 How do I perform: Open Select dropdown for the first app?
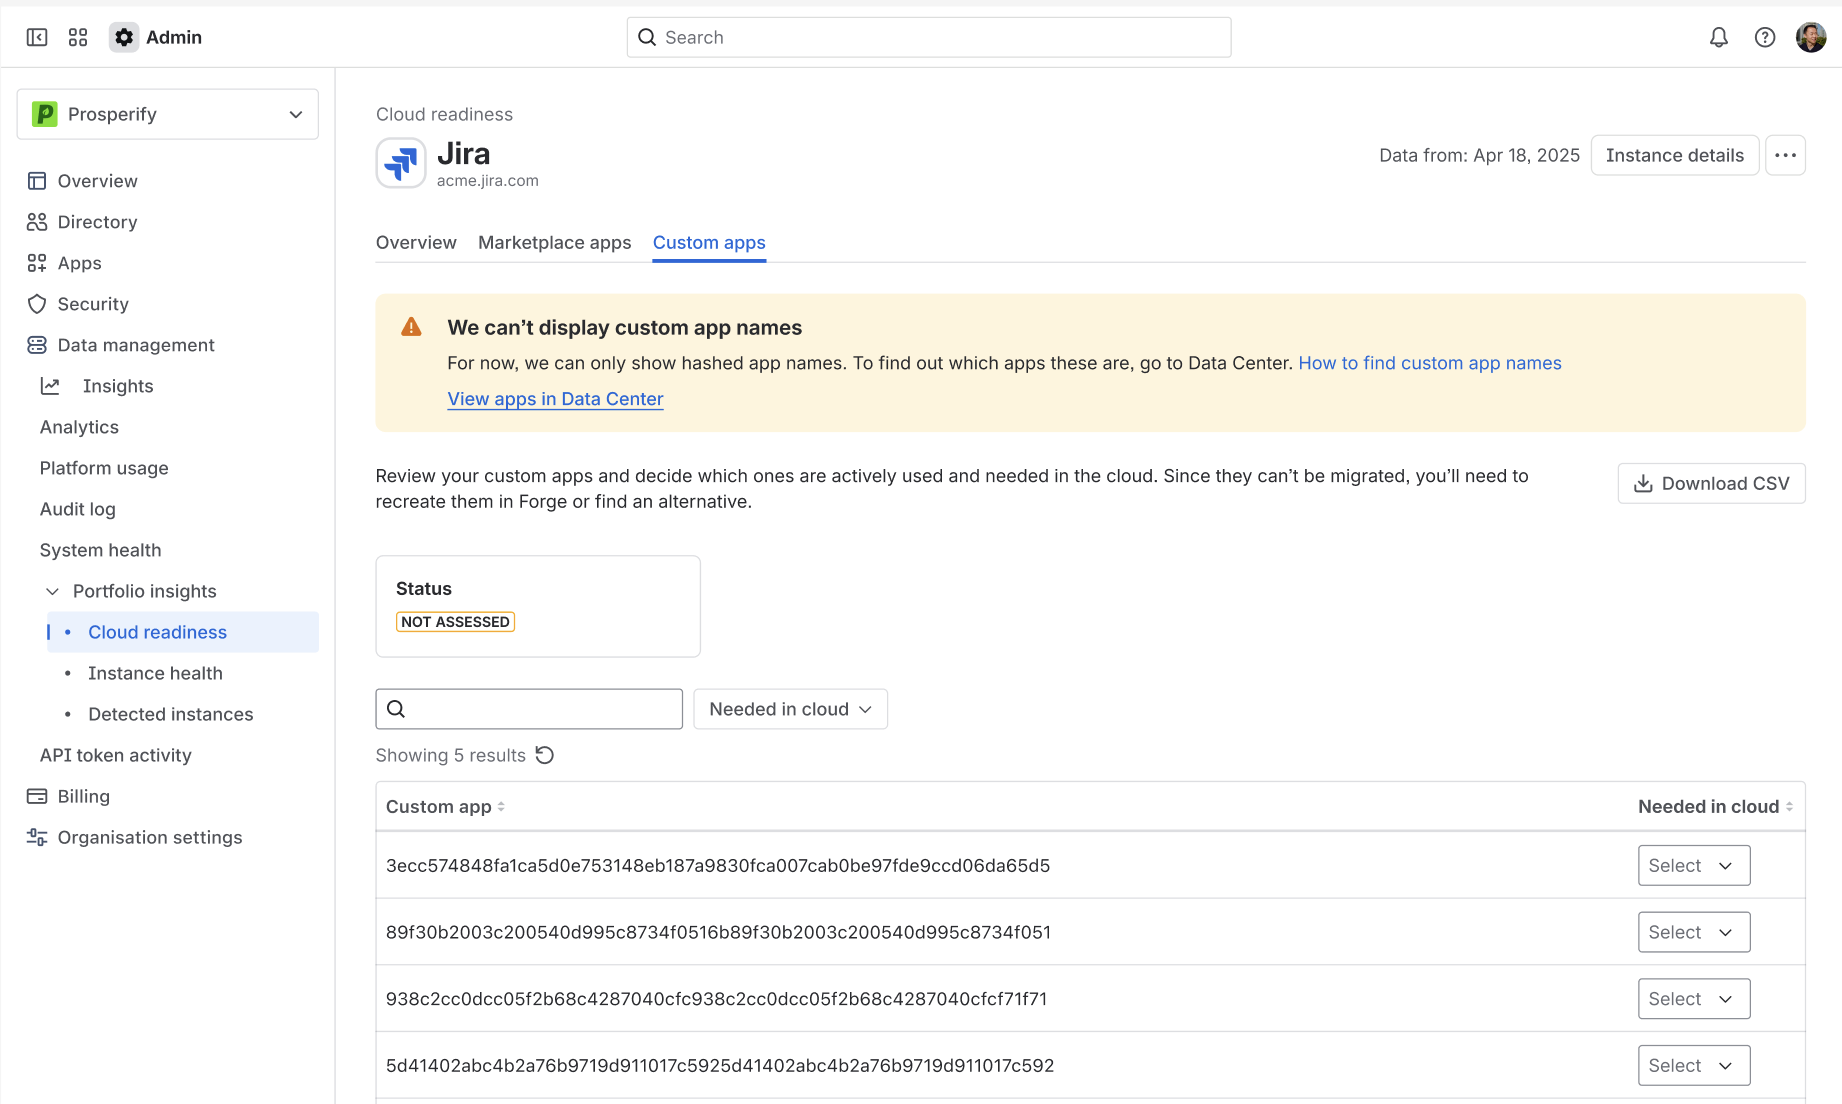[x=1693, y=865]
